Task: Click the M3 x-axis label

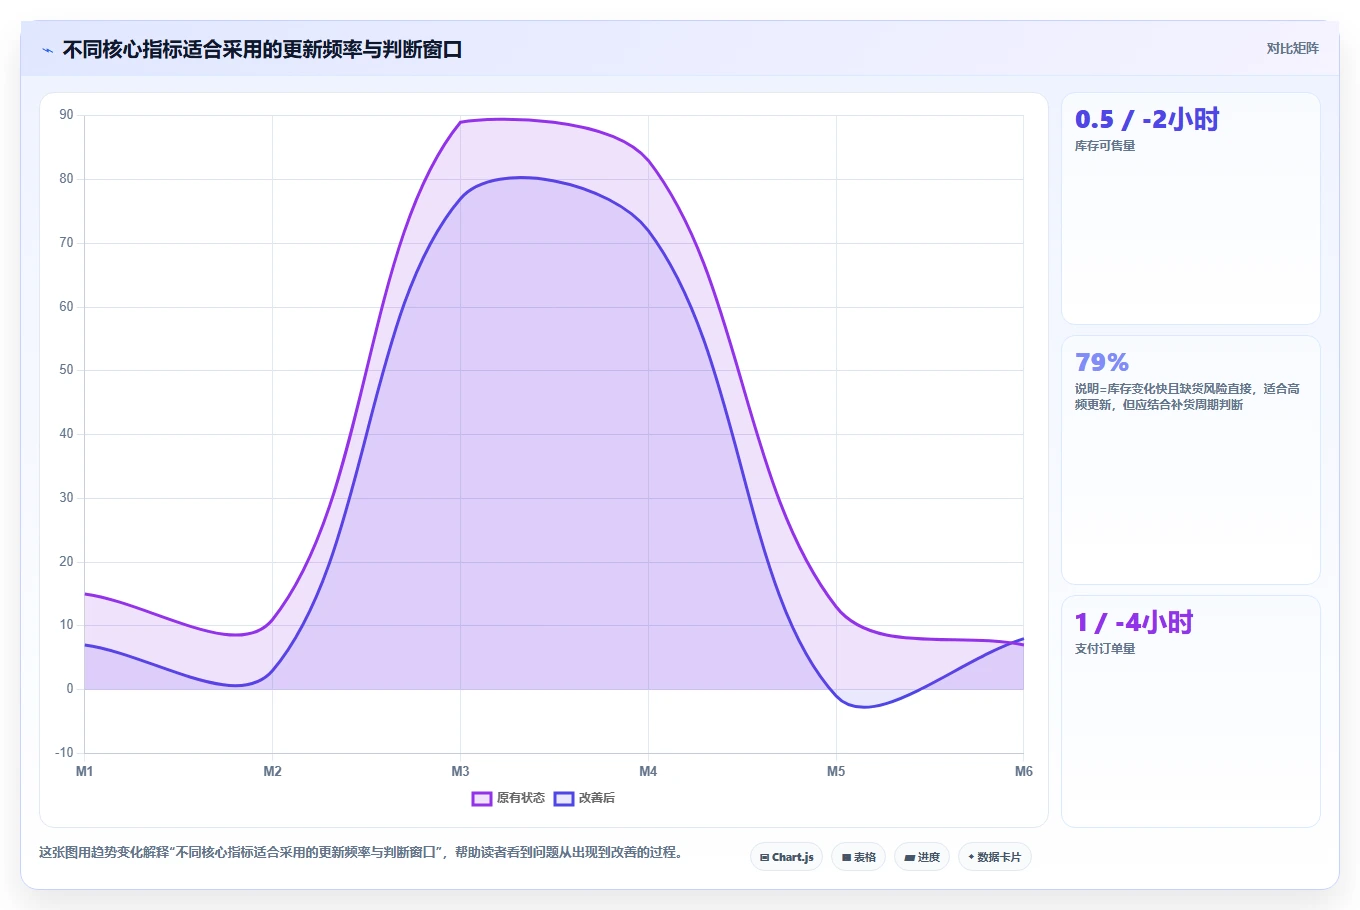Action: coord(460,771)
